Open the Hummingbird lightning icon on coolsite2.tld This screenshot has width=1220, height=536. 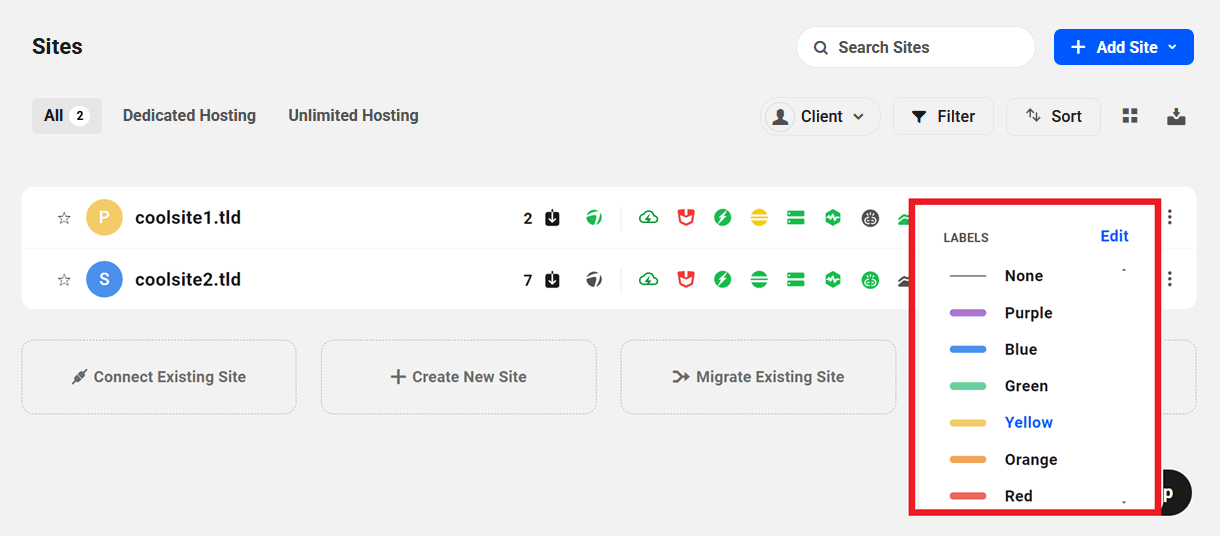[x=723, y=279]
